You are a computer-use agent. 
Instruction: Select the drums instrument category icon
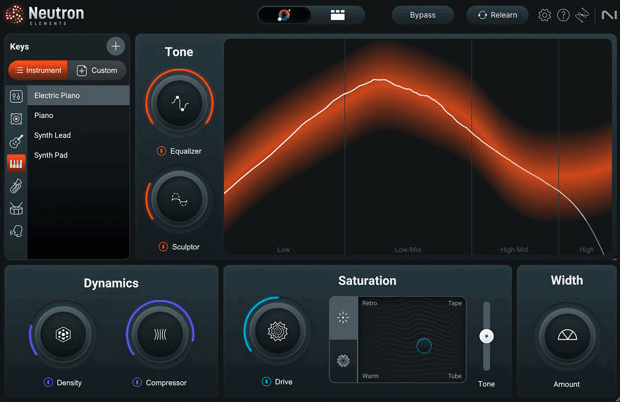point(16,208)
